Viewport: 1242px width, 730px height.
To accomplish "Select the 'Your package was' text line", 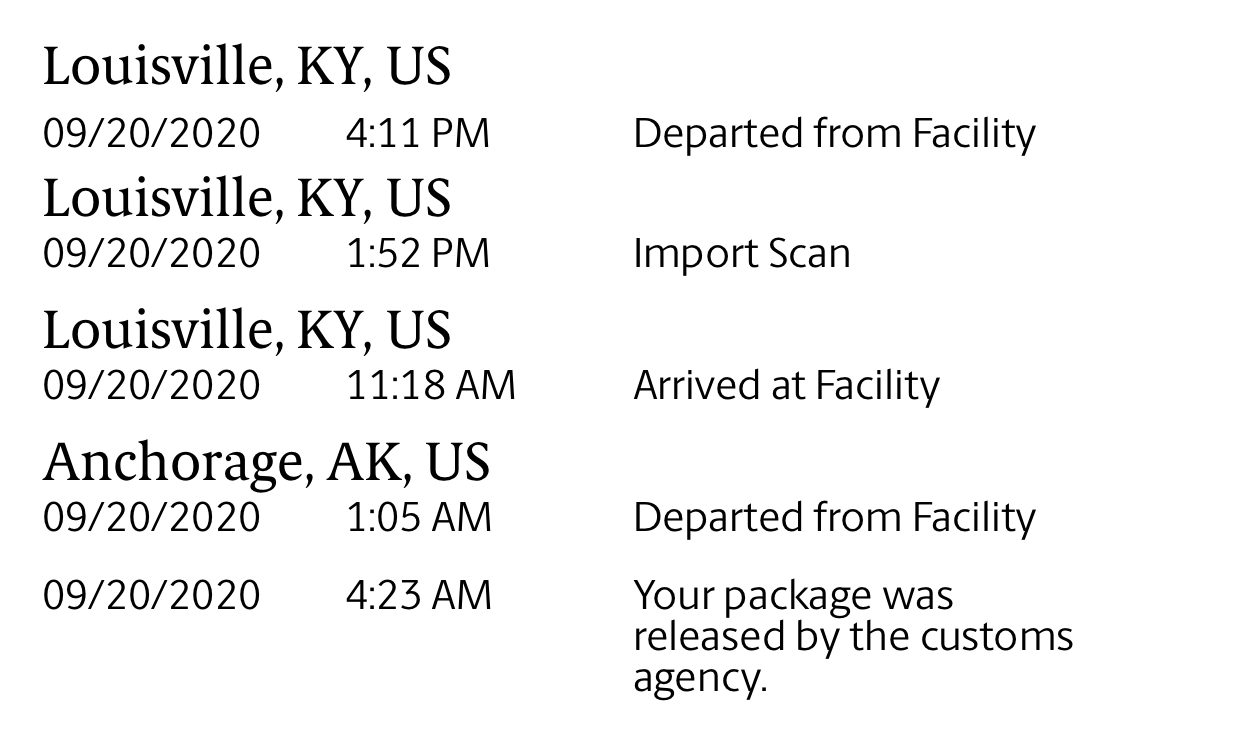I will 794,597.
